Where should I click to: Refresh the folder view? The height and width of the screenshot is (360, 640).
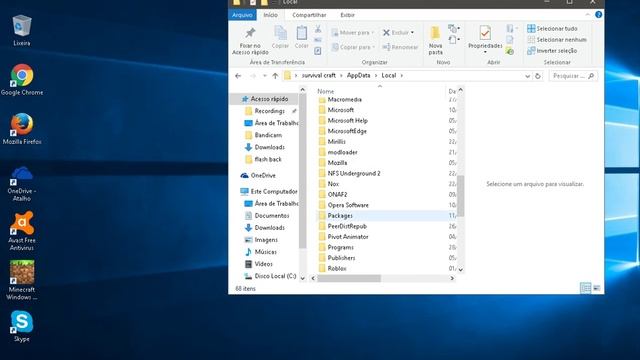538,76
